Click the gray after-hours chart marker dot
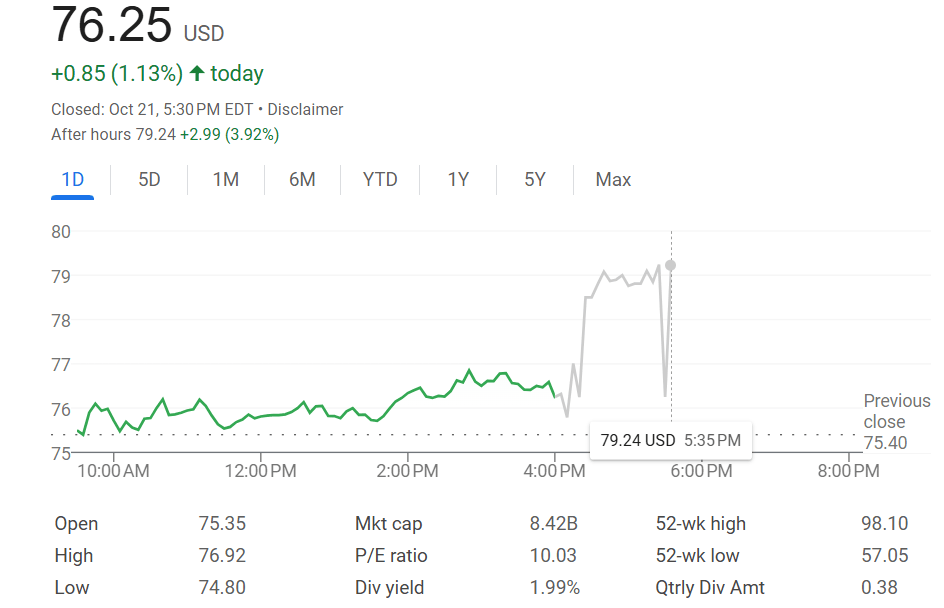 [x=670, y=265]
